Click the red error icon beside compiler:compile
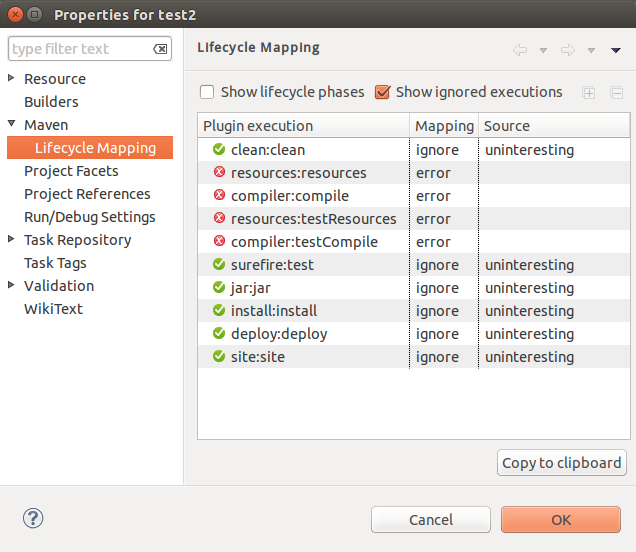 pos(219,195)
